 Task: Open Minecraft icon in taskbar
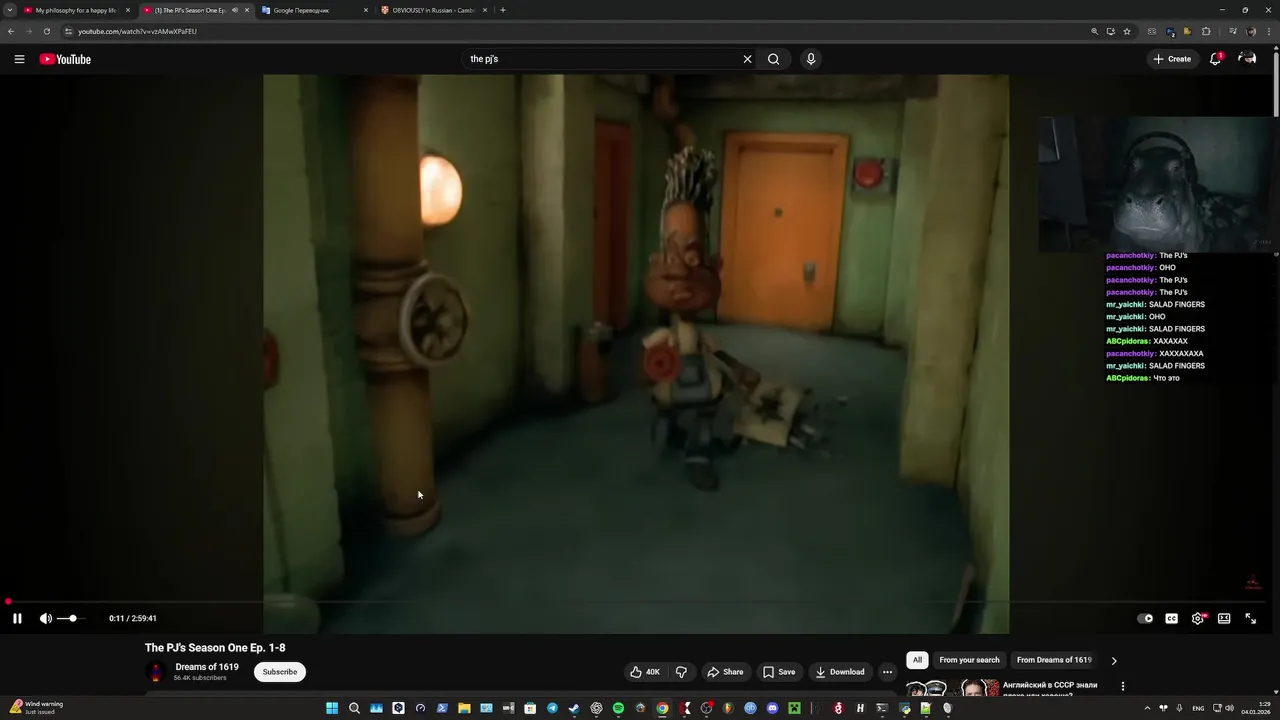point(794,708)
